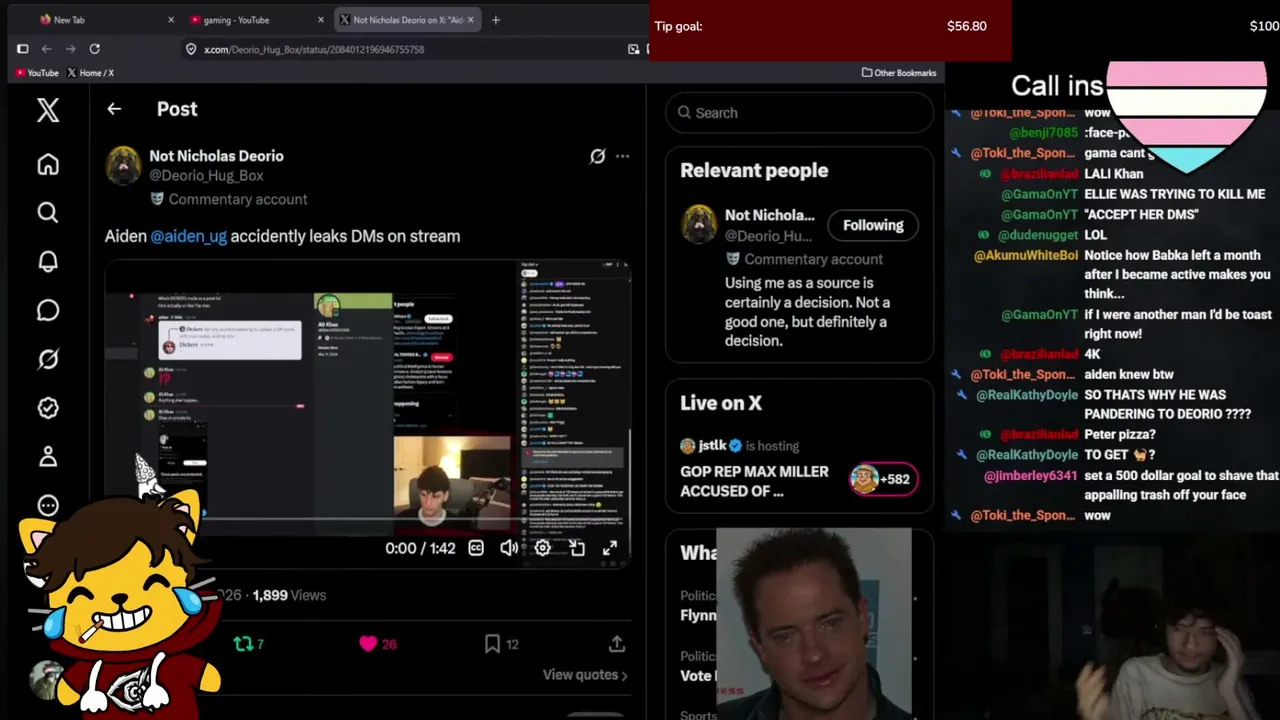Screen dimensions: 1280x720
Task: Click the Tip goal progress bar
Action: [830, 30]
